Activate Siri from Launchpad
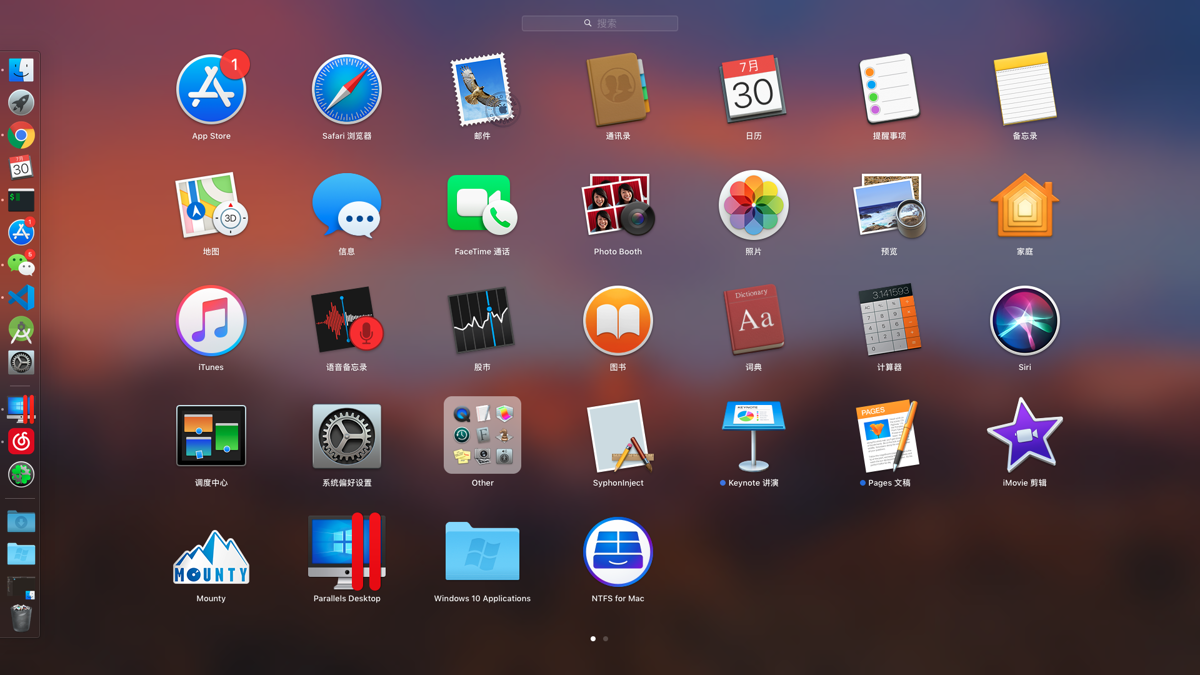 (1025, 321)
